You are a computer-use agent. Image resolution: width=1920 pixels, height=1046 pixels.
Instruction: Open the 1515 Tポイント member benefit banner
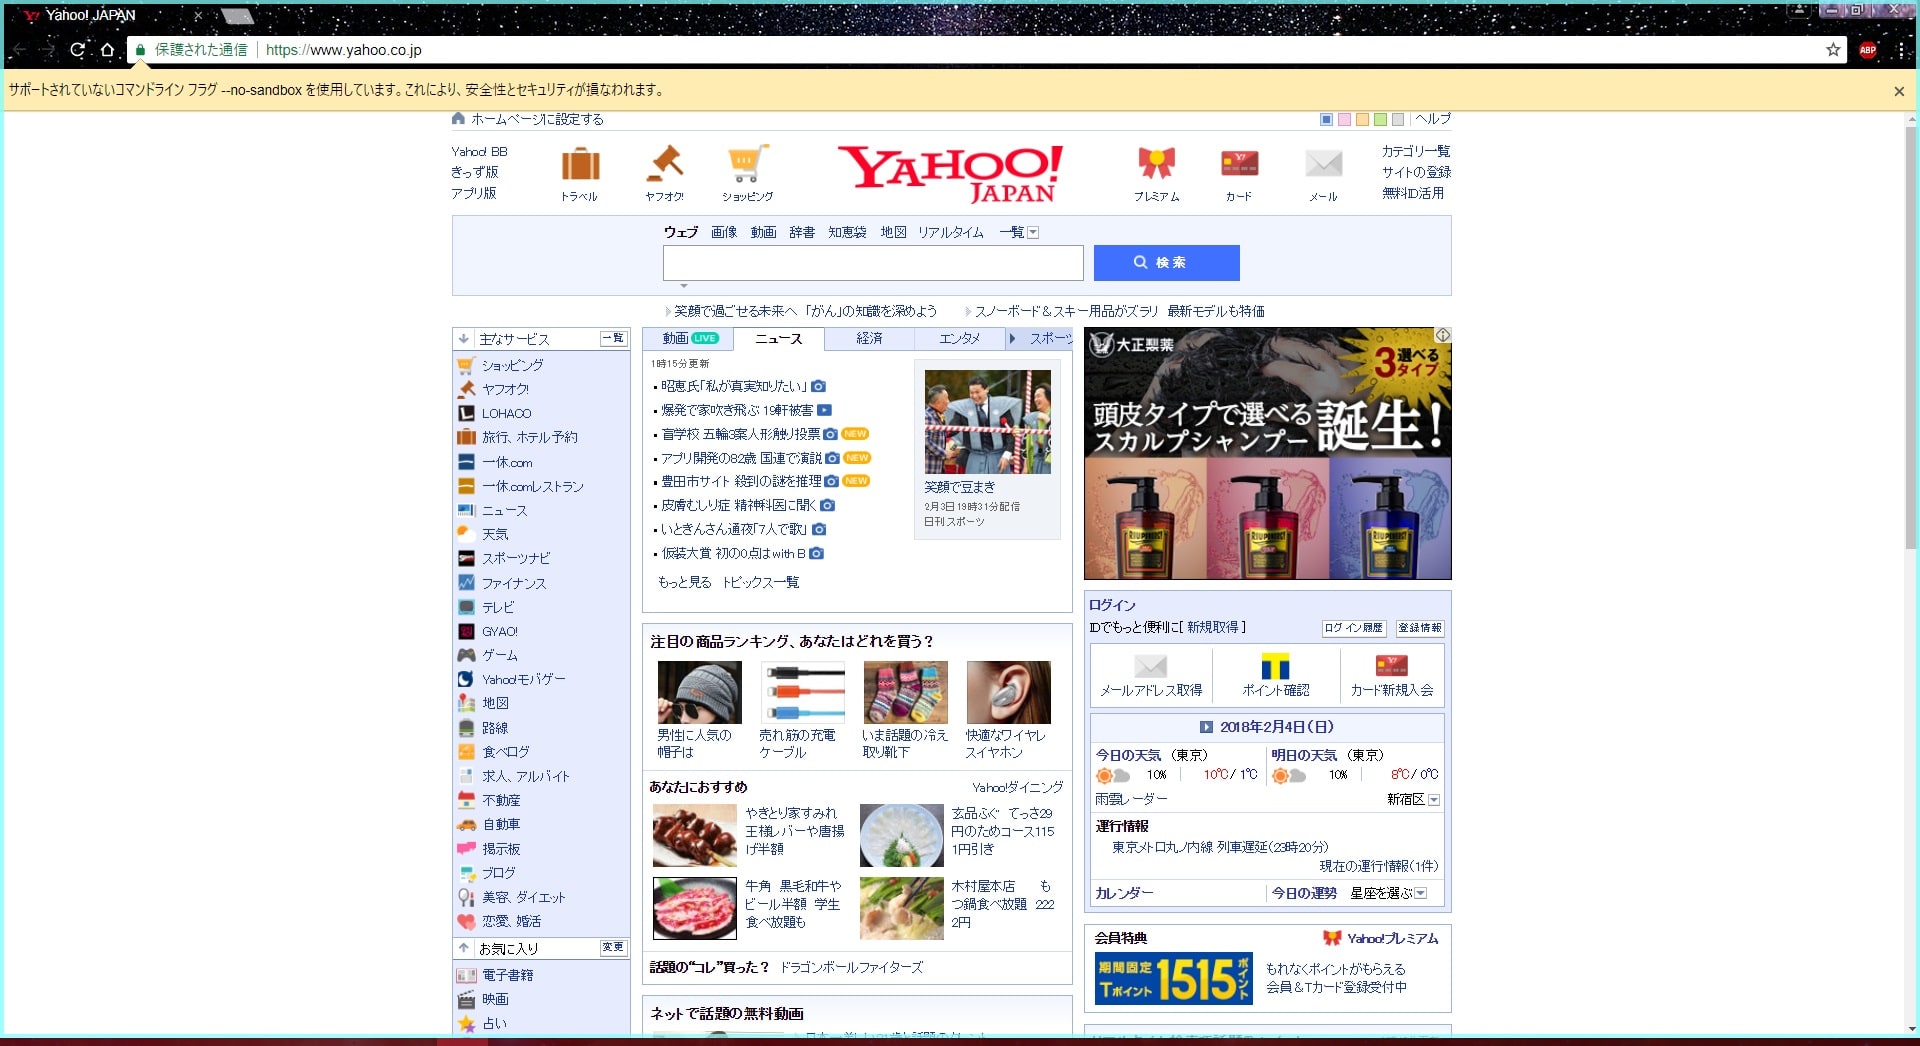1173,978
